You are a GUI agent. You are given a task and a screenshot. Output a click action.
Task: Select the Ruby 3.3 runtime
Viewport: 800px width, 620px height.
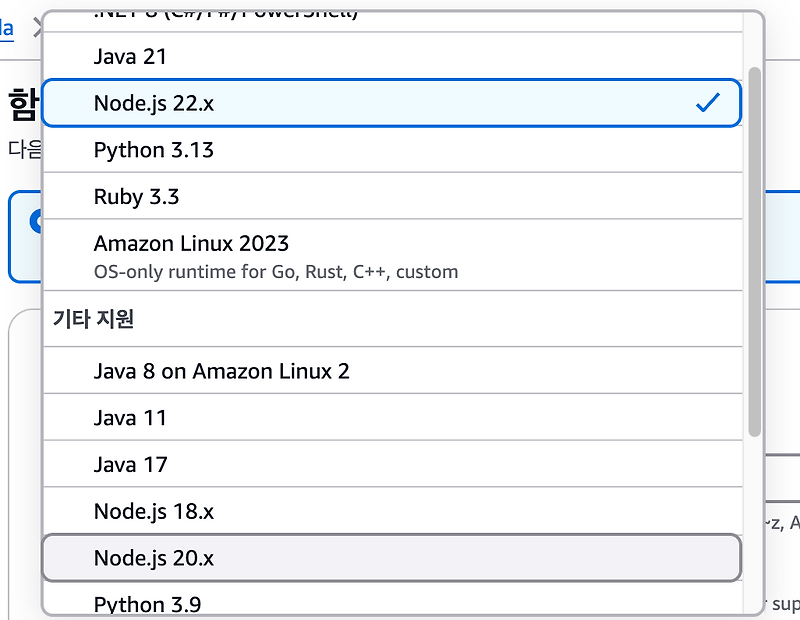(x=136, y=196)
